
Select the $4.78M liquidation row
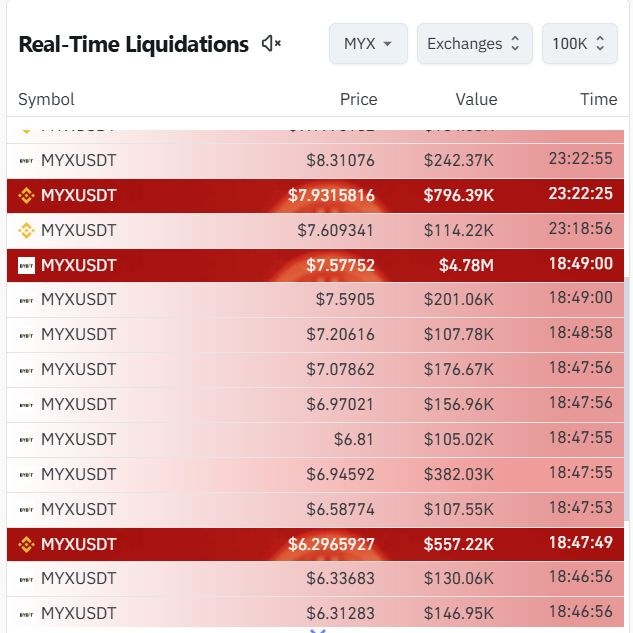point(315,265)
